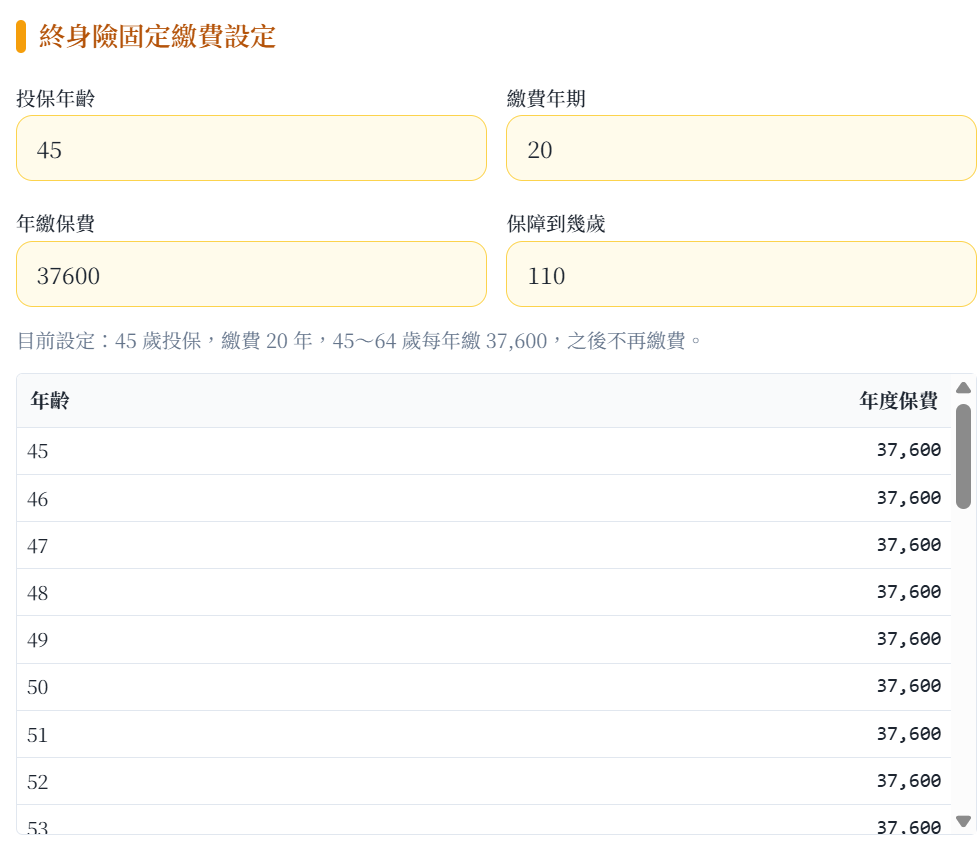Click the 繳費年期 input field
978x857 pixels.
click(x=741, y=148)
